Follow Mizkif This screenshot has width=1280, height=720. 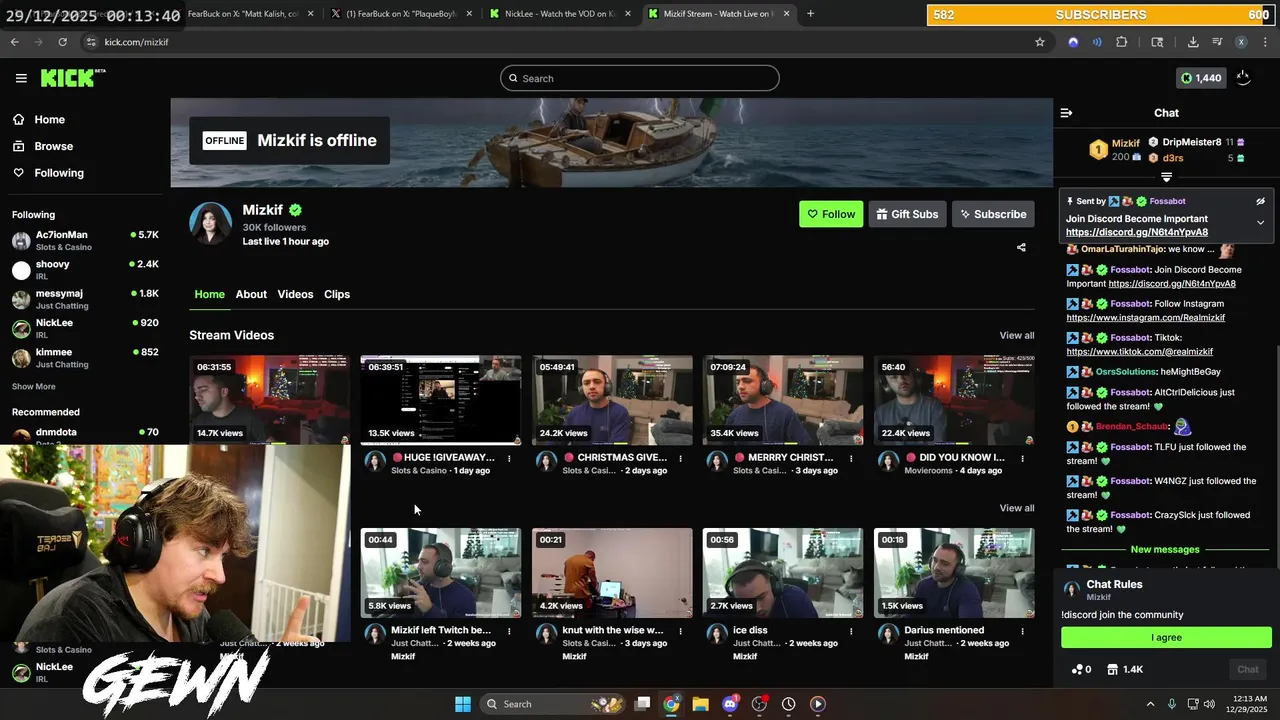831,214
